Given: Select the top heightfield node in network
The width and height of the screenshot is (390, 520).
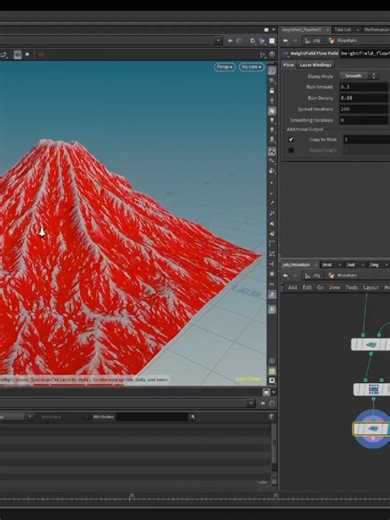Looking at the screenshot, I should [x=370, y=344].
